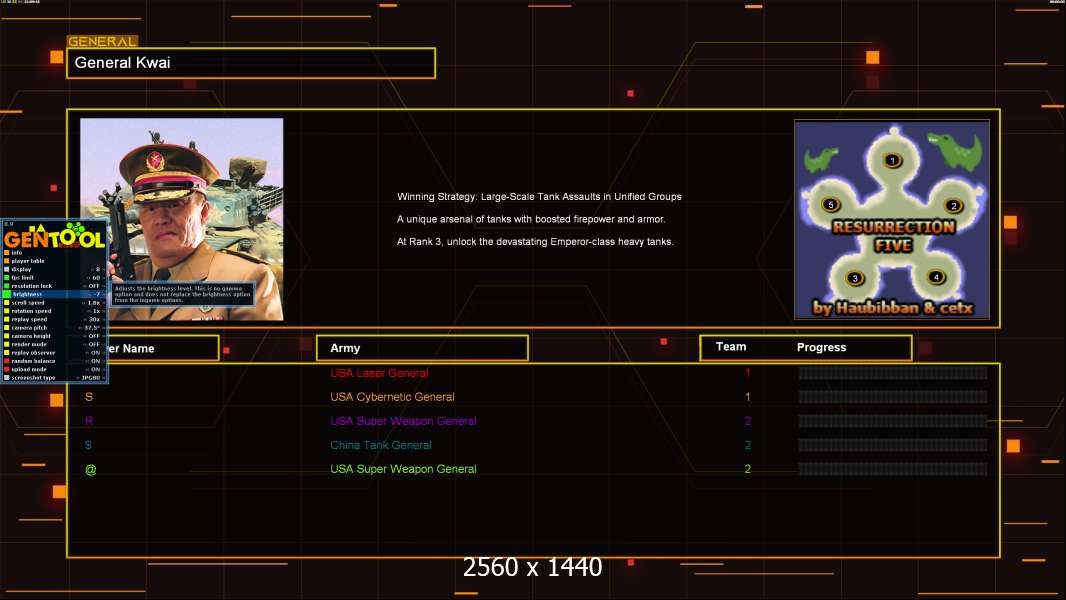The image size is (1066, 600).
Task: Toggle upload mode ON value
Action: coord(95,369)
